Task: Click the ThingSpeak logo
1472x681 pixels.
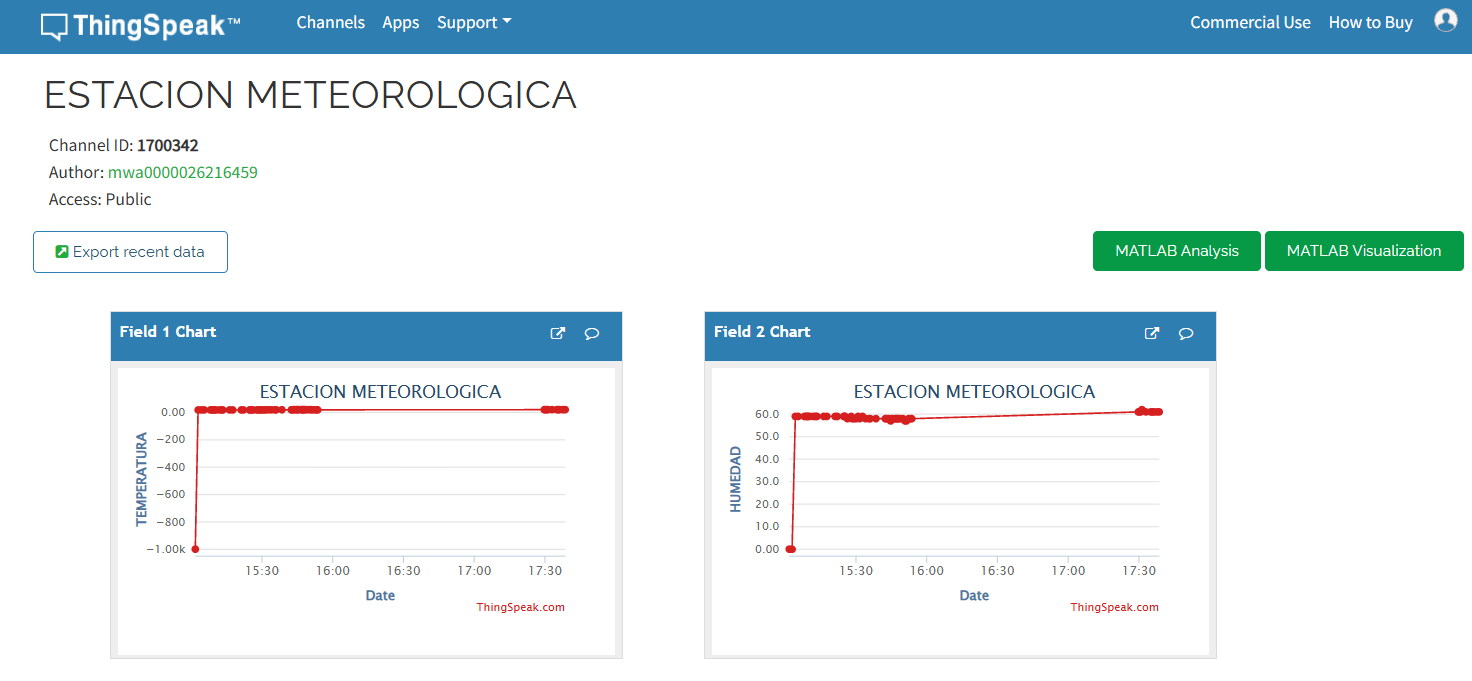Action: coord(140,25)
